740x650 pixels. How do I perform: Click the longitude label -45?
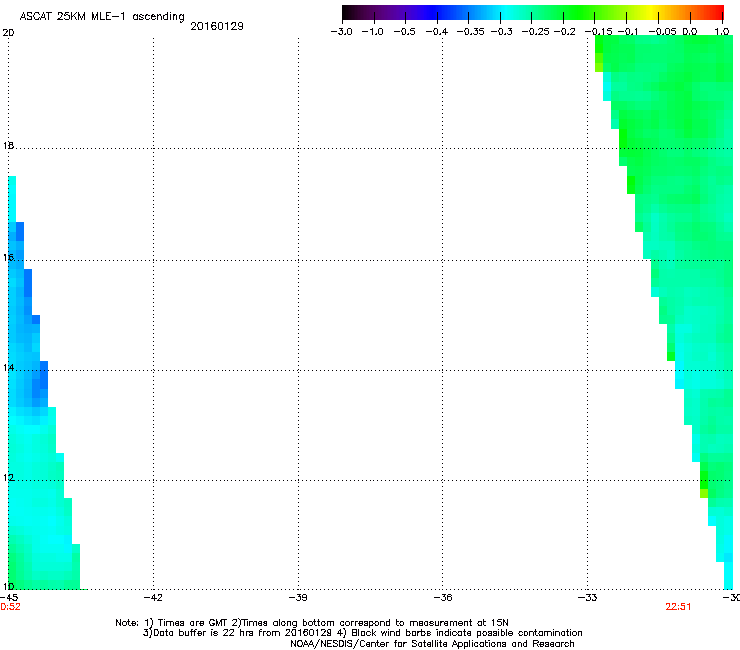tap(8, 598)
